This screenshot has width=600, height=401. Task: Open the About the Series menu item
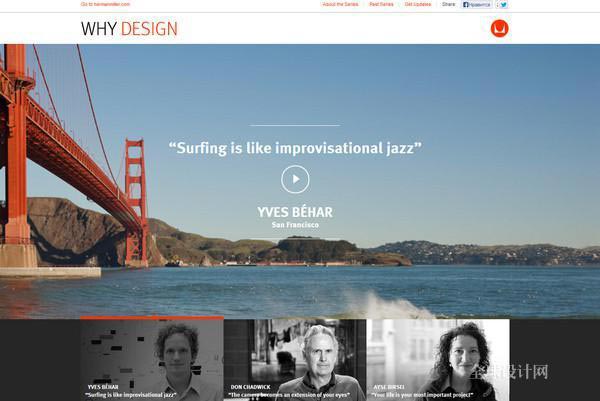pos(340,4)
